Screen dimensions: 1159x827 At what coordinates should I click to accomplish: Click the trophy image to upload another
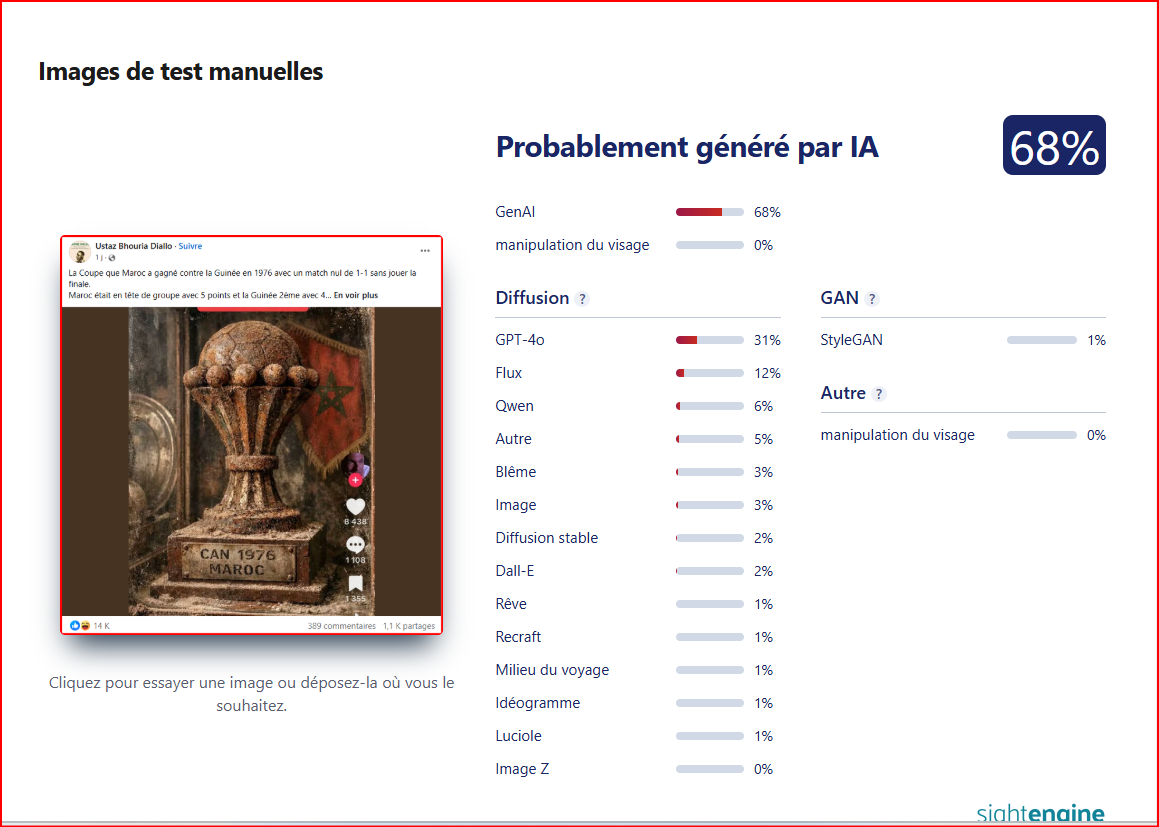coord(250,460)
